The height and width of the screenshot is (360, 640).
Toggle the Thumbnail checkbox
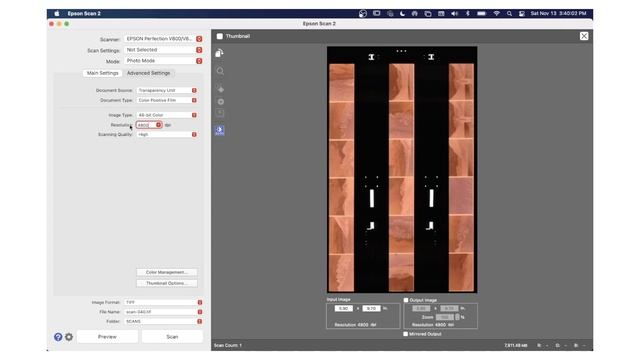[220, 36]
